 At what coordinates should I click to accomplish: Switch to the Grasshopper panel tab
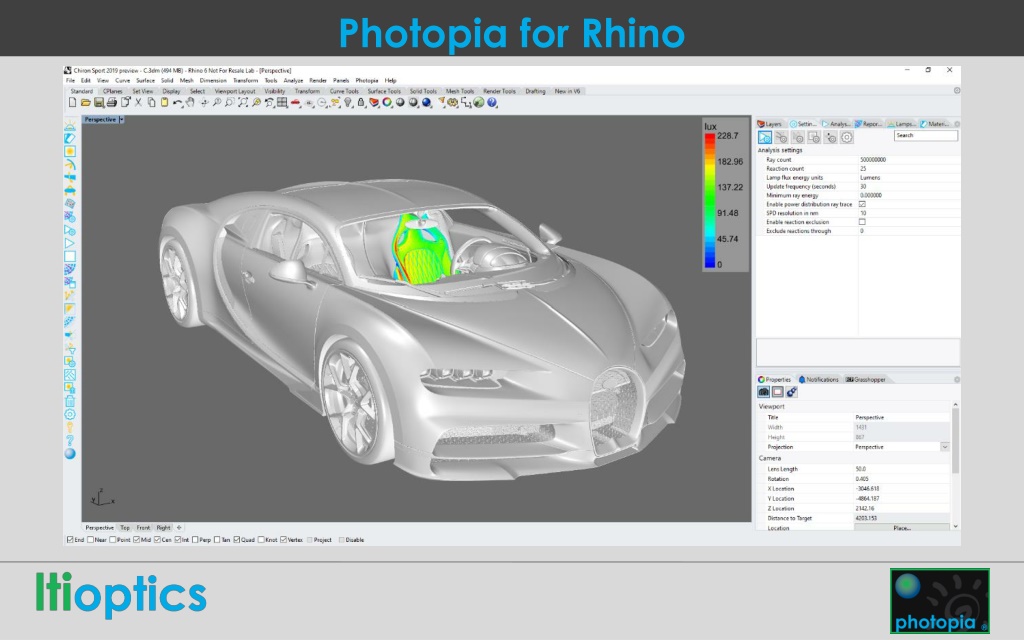point(866,379)
